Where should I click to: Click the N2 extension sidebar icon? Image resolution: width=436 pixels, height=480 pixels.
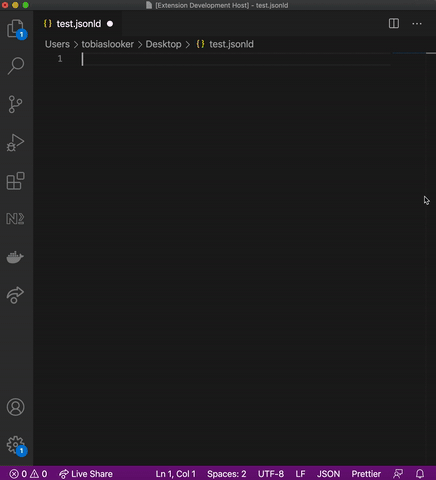coord(15,219)
